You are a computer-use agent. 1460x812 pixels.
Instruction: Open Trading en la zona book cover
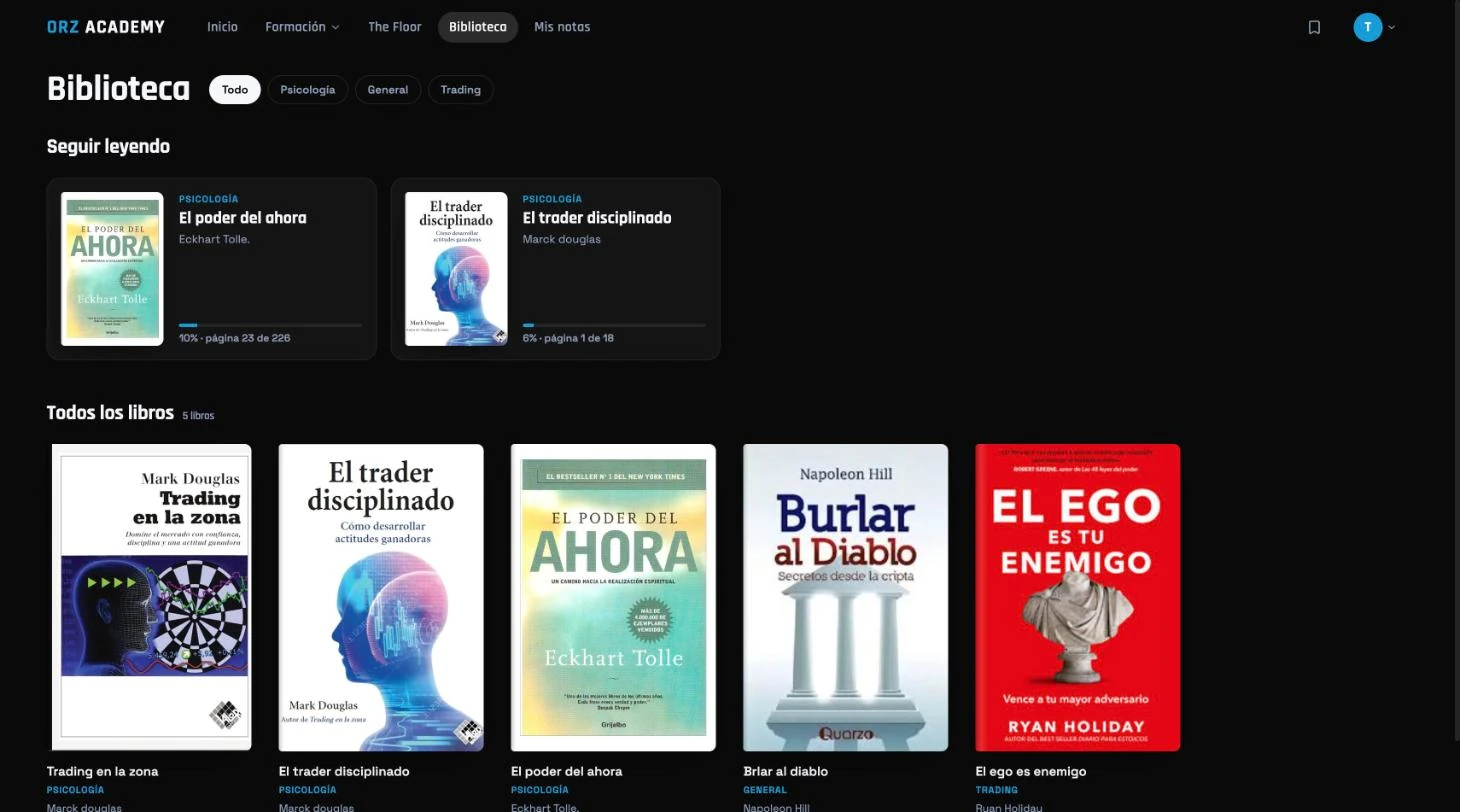[x=149, y=597]
